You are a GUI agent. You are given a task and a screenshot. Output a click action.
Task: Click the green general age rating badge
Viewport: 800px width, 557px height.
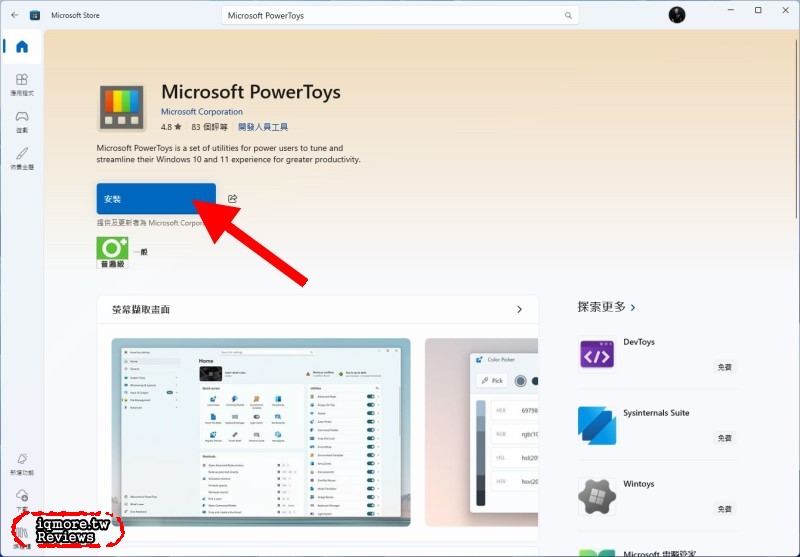coord(112,252)
